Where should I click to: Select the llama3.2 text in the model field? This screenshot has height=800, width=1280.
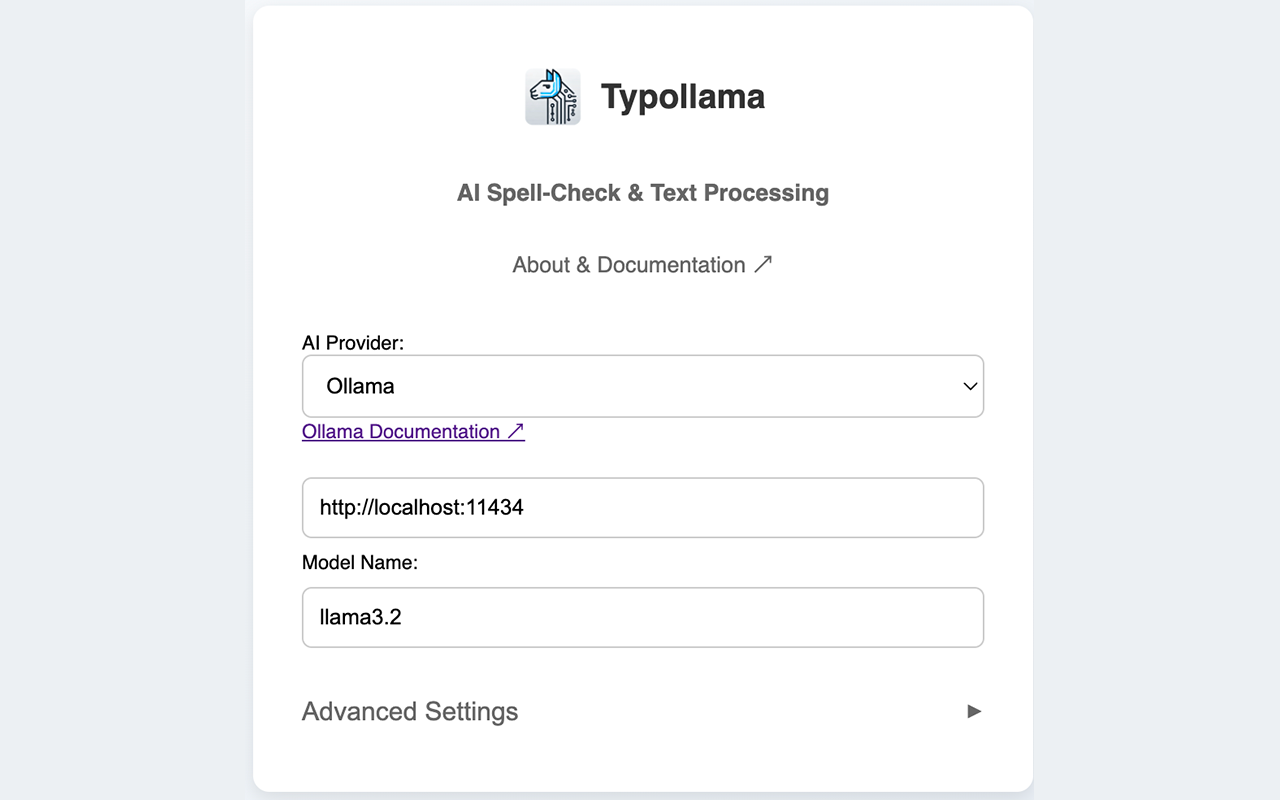click(x=360, y=617)
